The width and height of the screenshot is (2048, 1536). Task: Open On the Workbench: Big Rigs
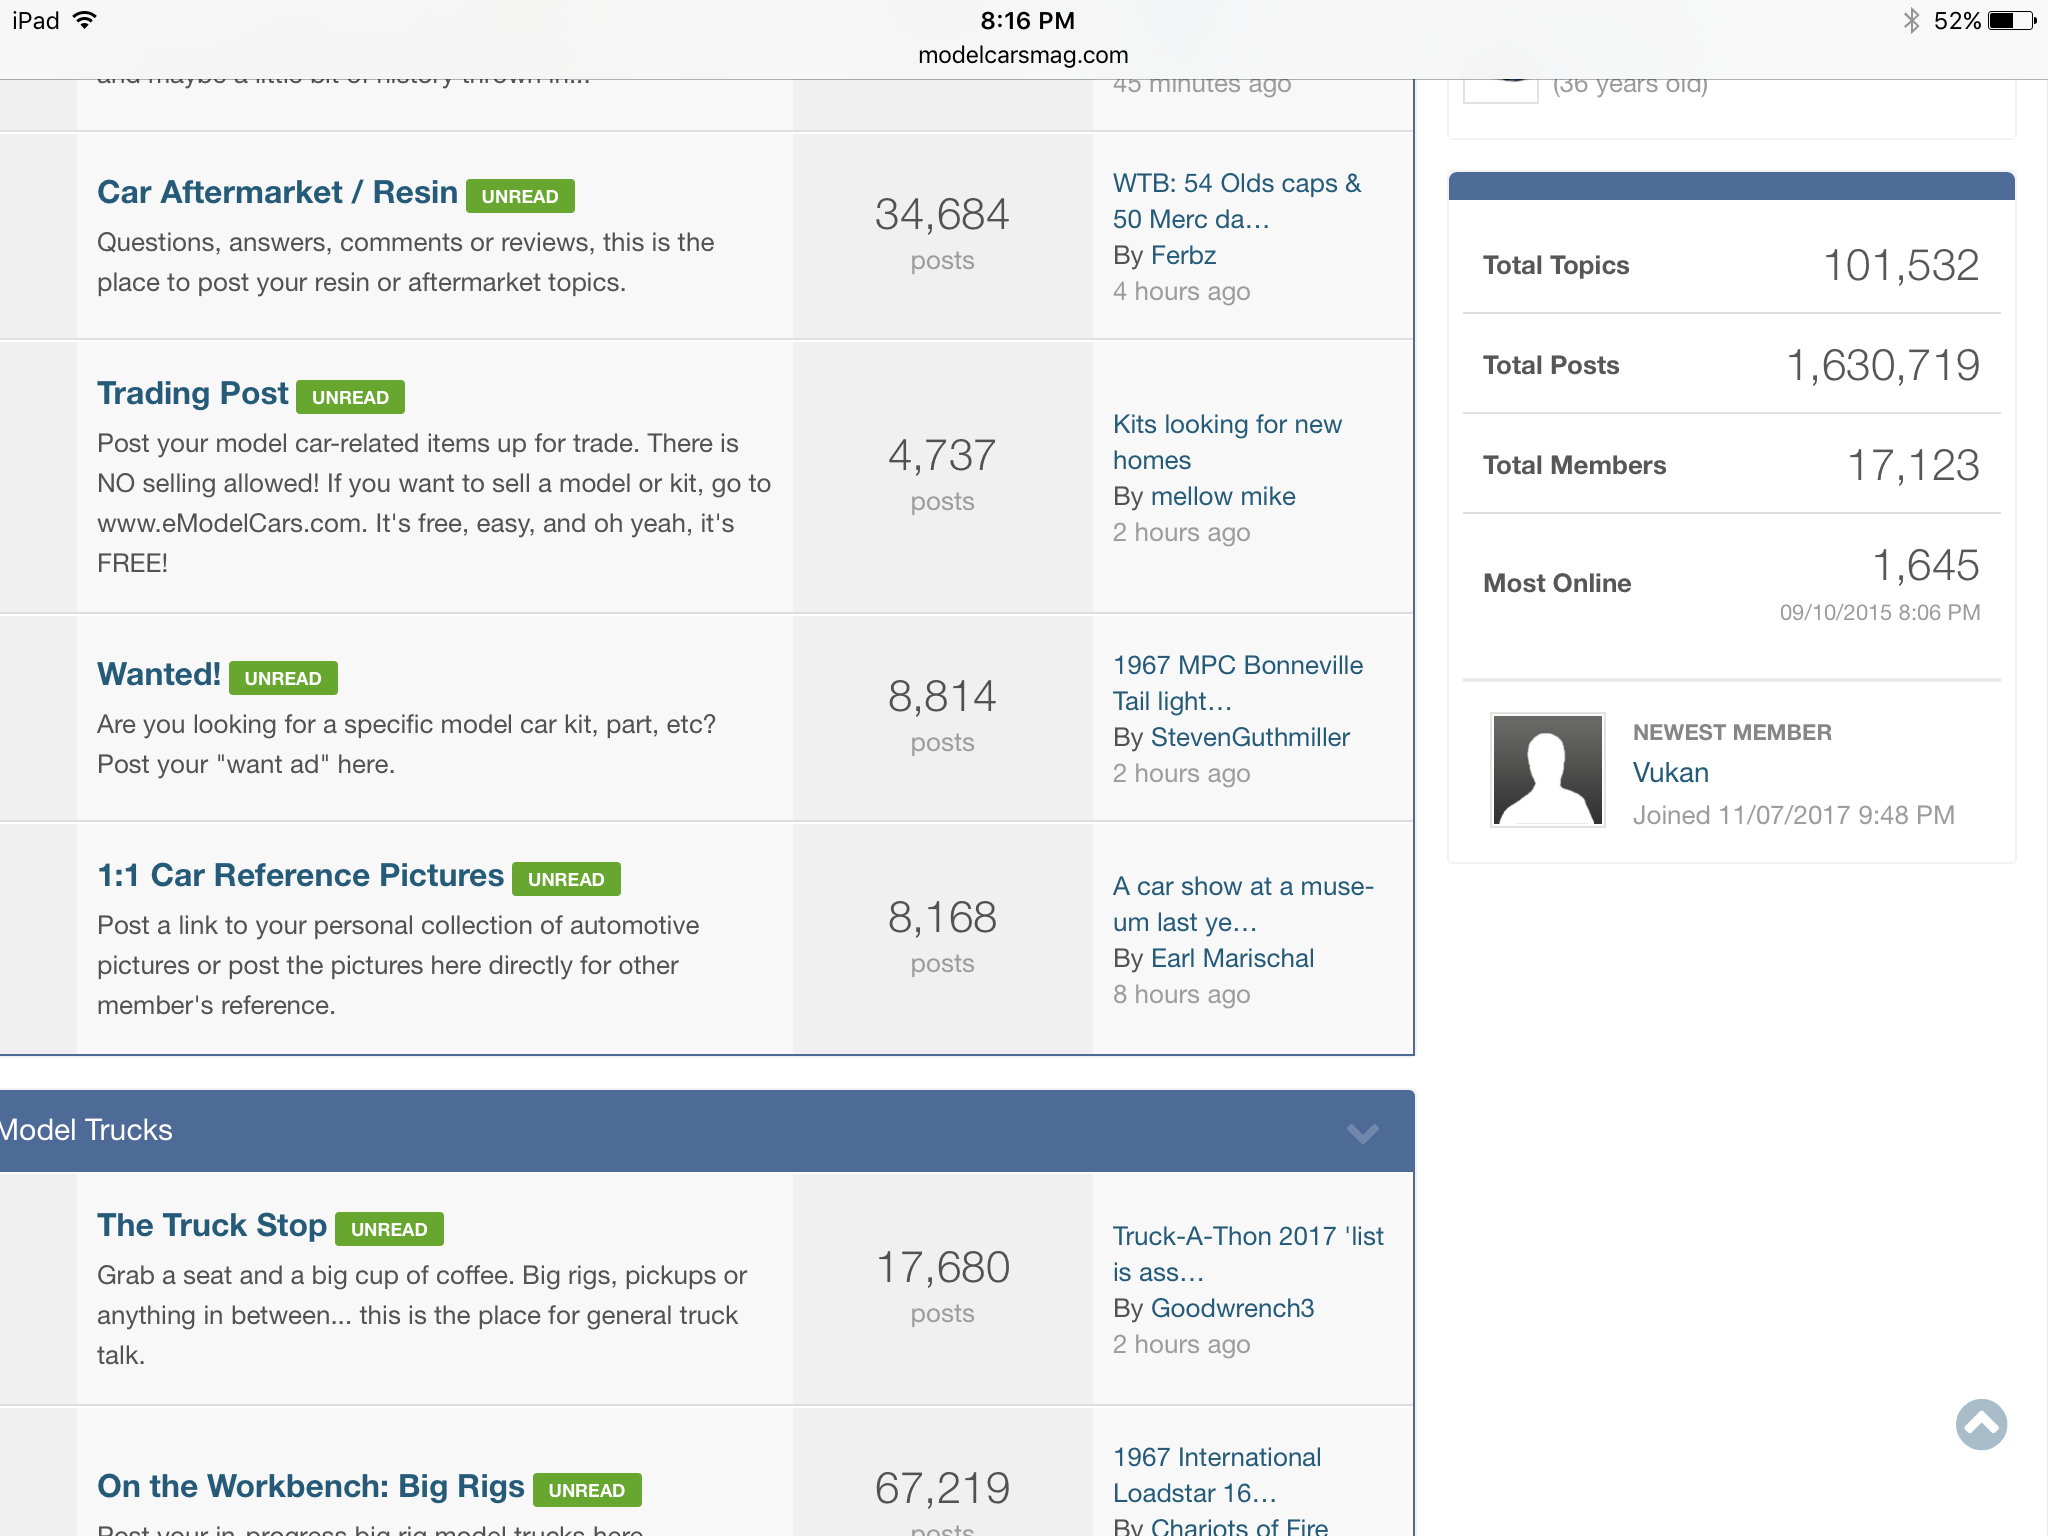[310, 1486]
